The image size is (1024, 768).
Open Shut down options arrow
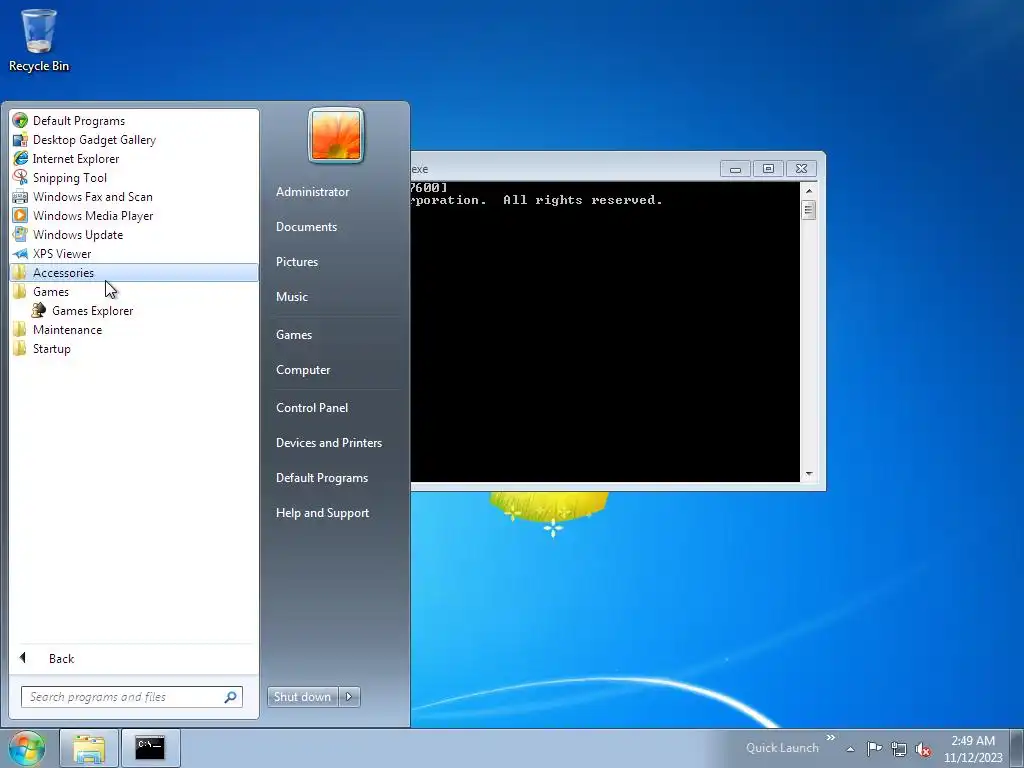coord(349,697)
